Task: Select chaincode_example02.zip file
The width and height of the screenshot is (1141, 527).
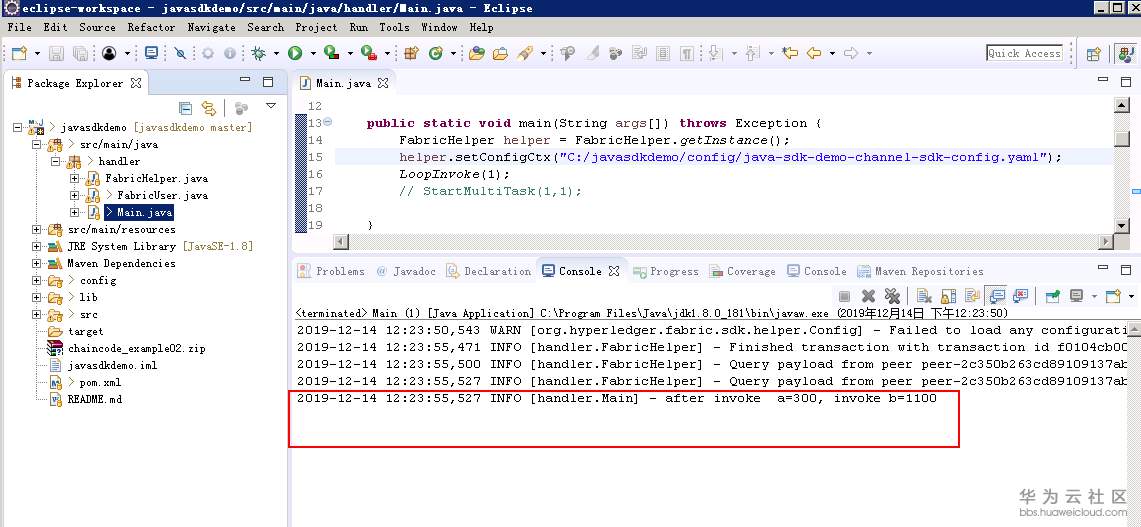Action: click(x=137, y=349)
